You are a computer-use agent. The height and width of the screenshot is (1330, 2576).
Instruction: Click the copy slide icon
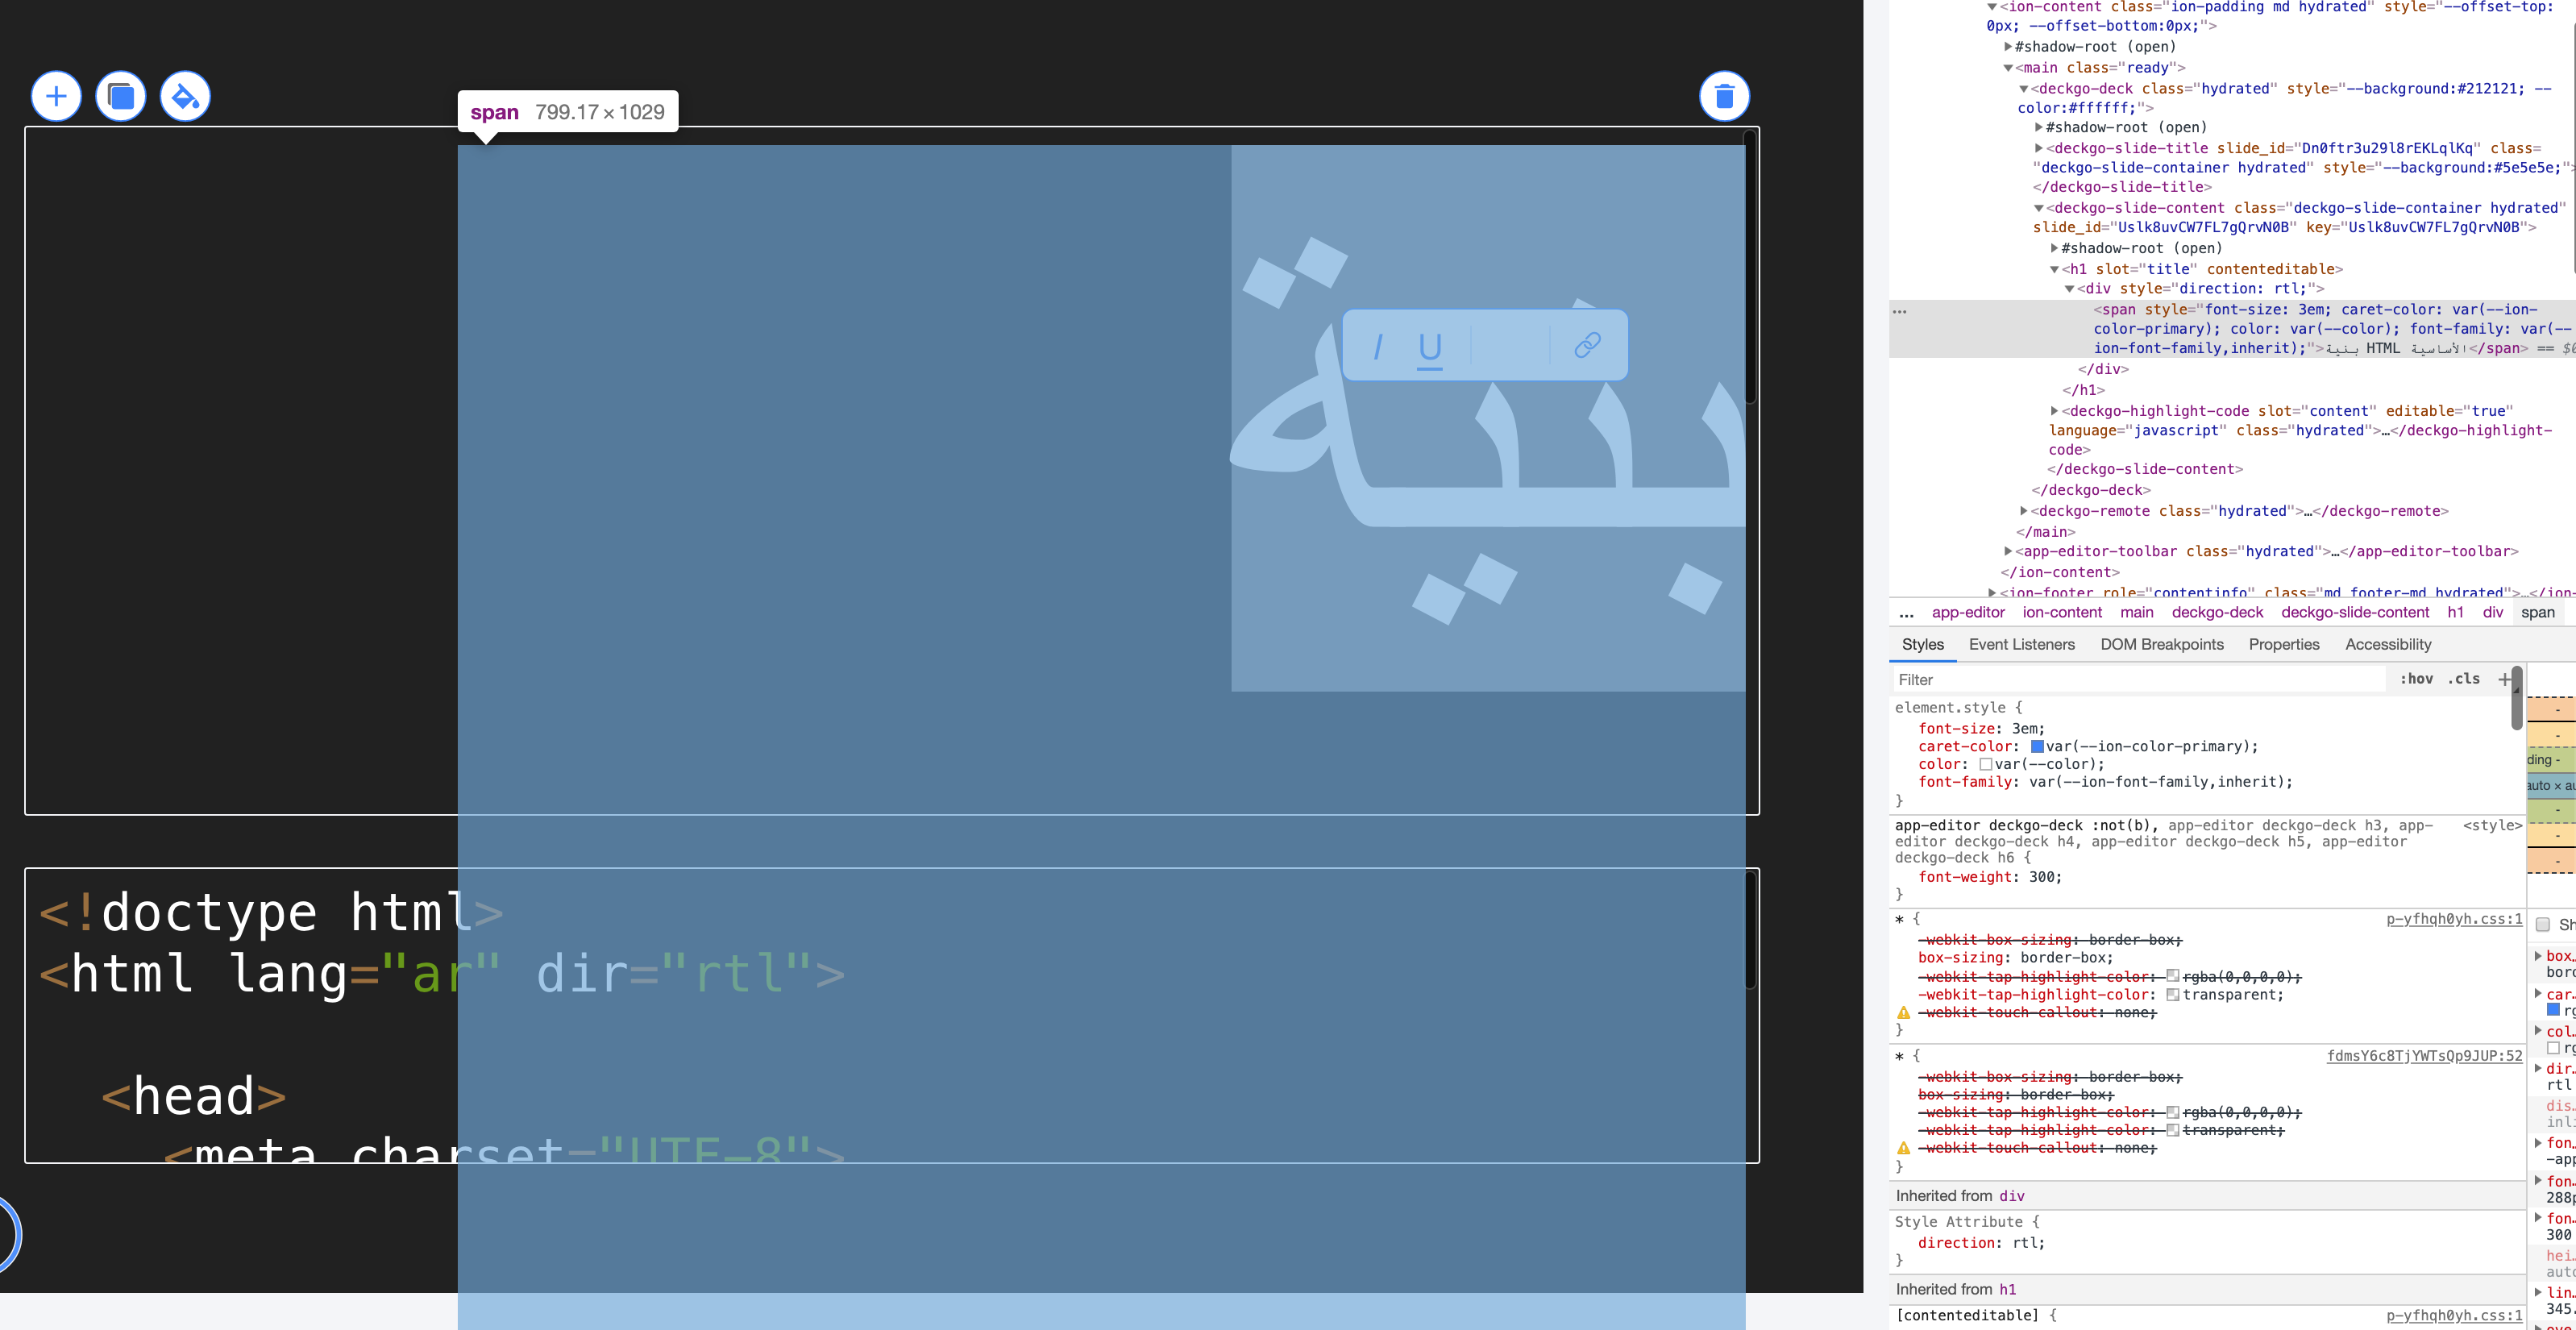point(121,97)
